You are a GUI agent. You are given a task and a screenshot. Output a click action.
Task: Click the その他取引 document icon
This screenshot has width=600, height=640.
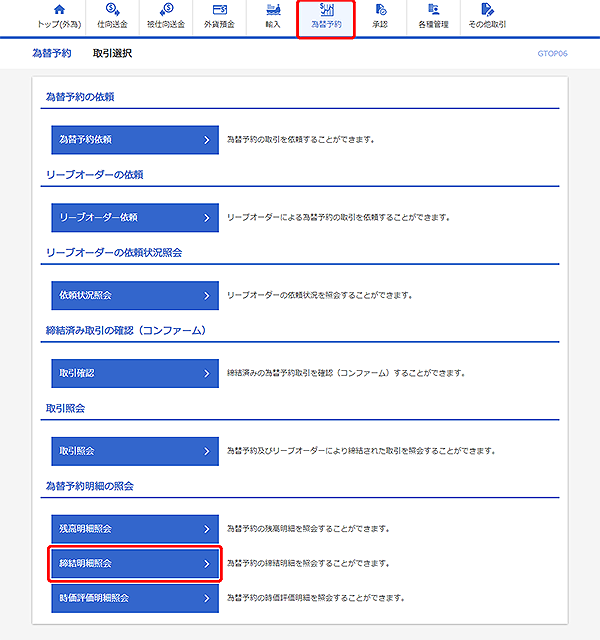[x=487, y=9]
